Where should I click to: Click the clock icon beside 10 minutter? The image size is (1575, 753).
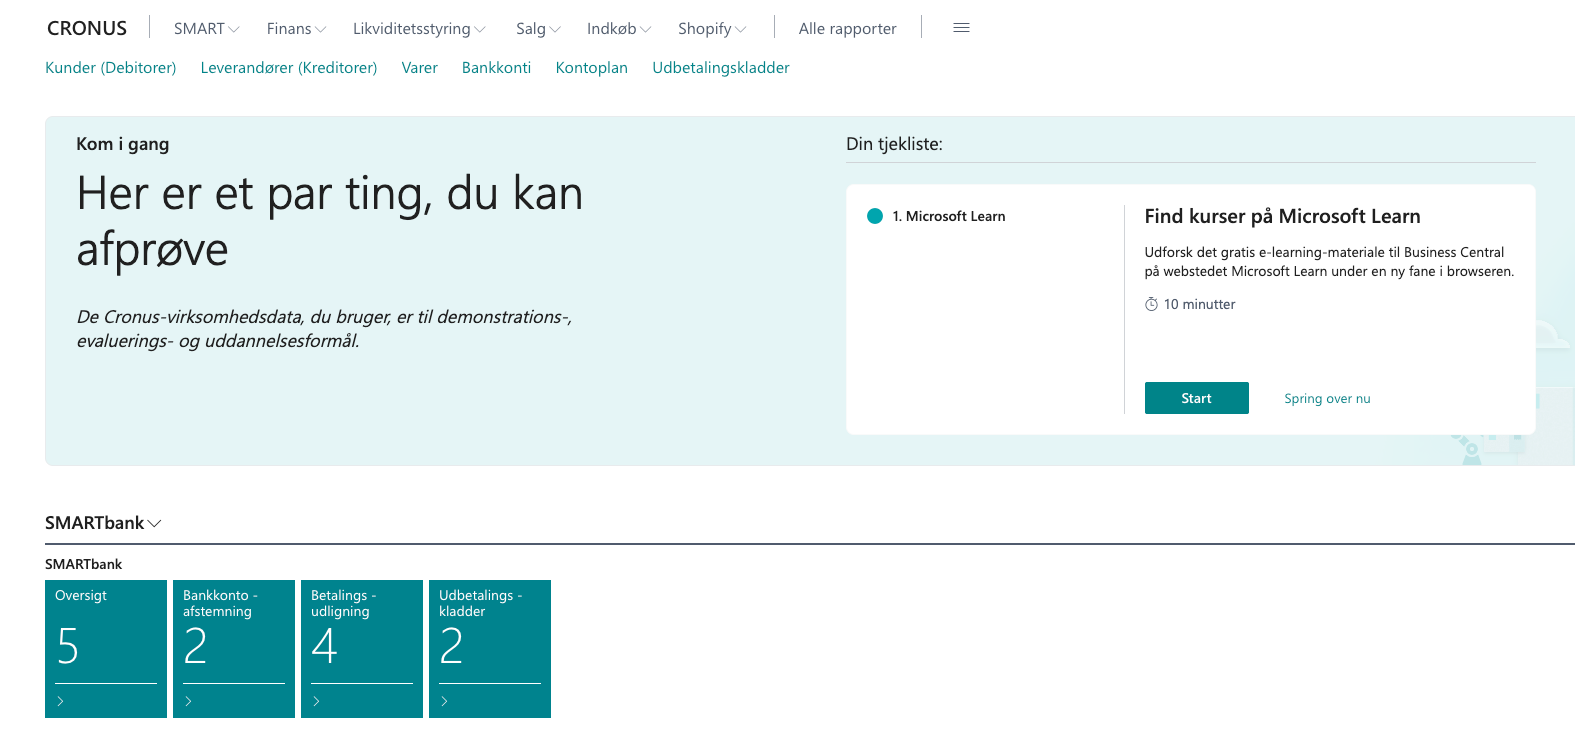(1151, 304)
